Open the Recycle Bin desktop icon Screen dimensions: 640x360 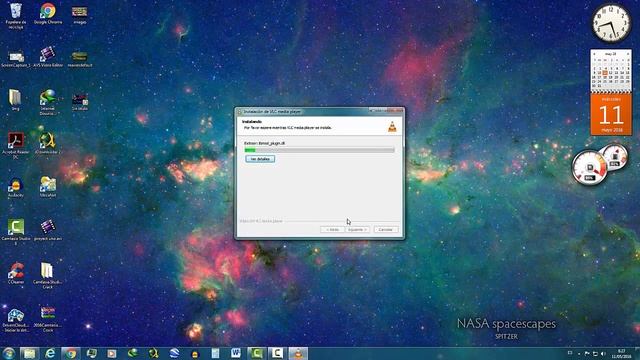[16, 15]
